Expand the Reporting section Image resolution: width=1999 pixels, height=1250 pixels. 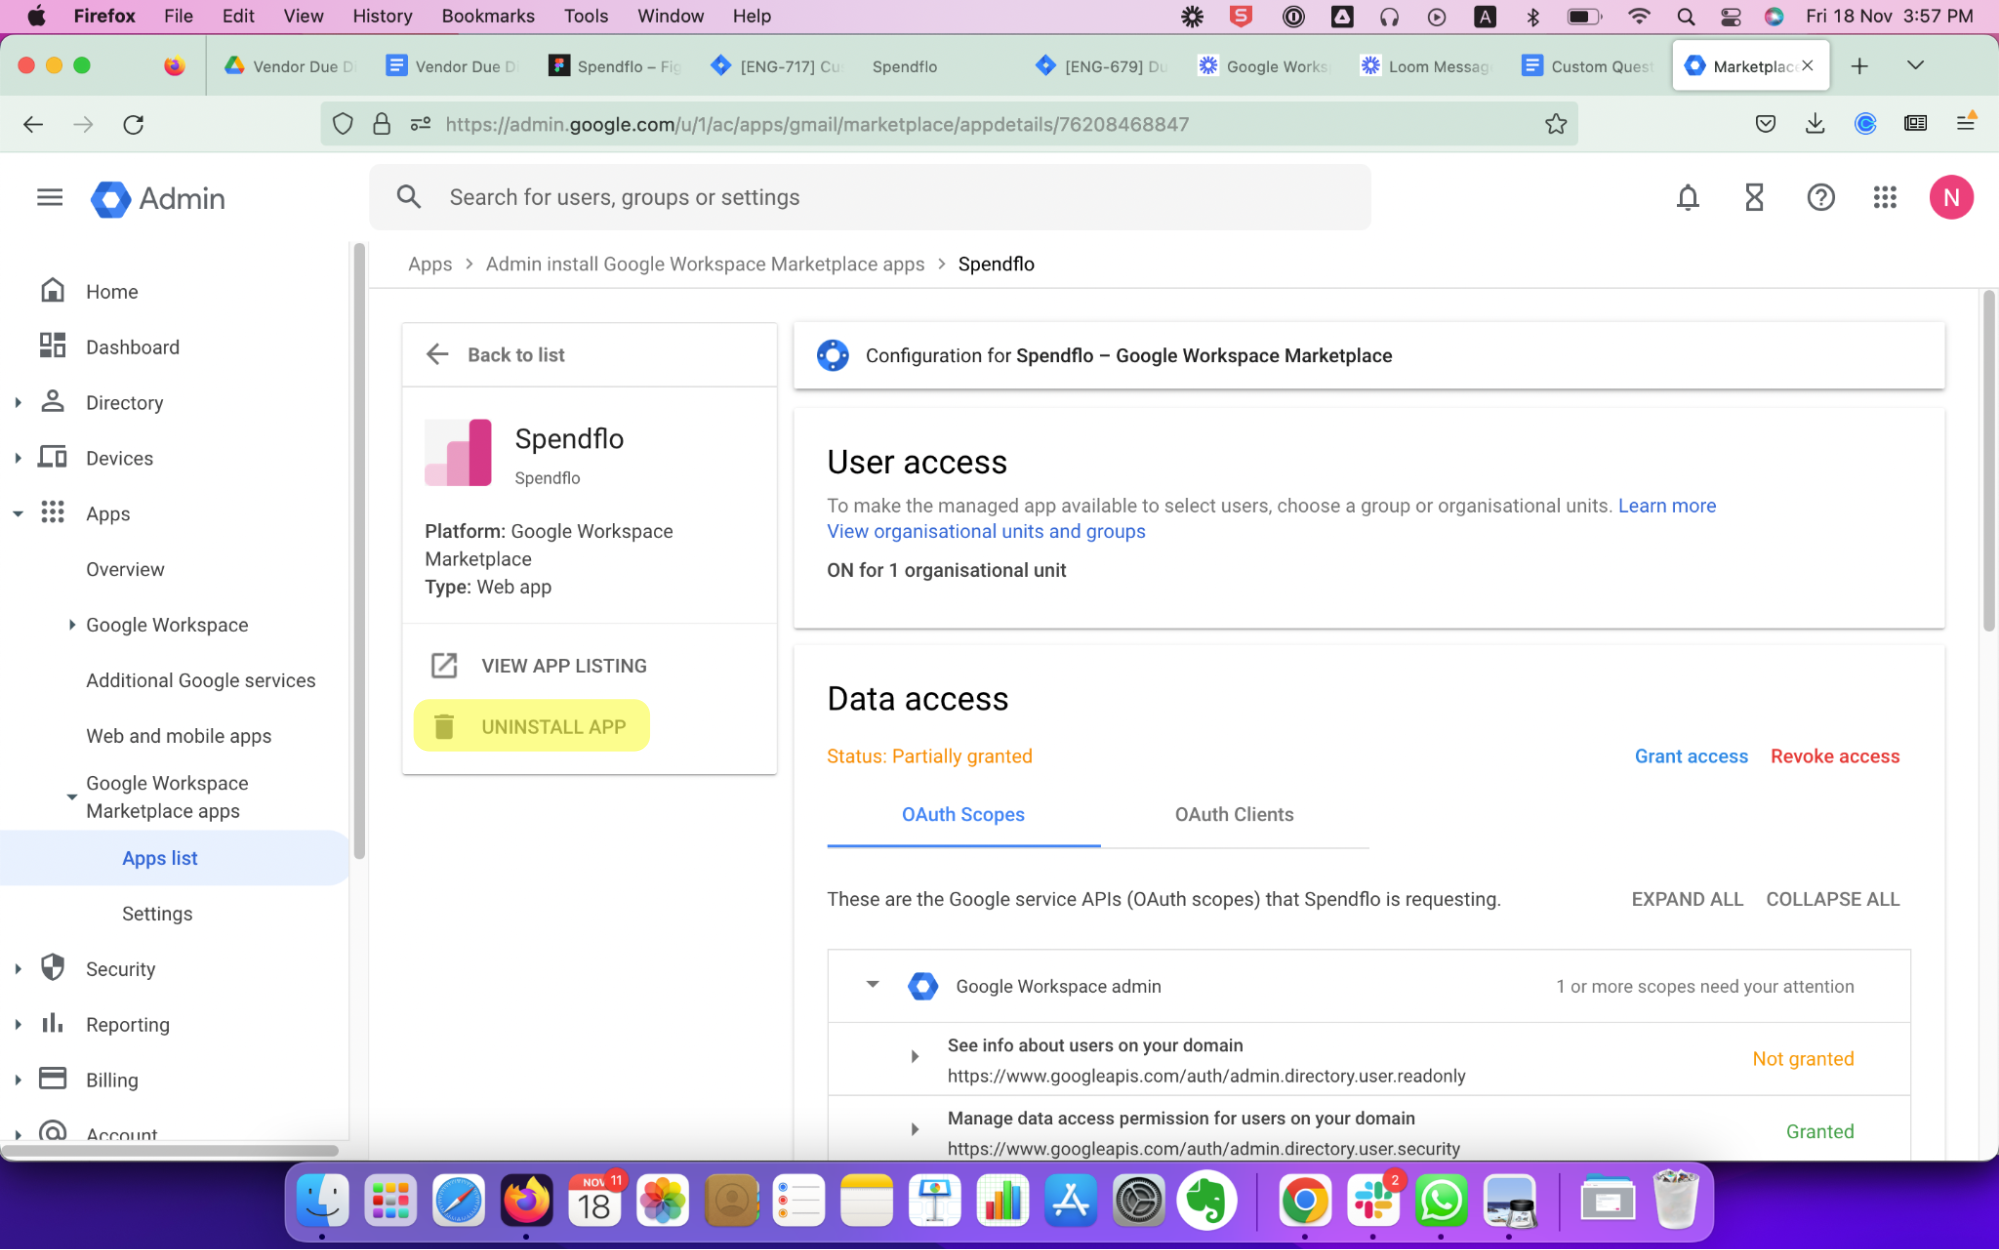click(x=17, y=1024)
